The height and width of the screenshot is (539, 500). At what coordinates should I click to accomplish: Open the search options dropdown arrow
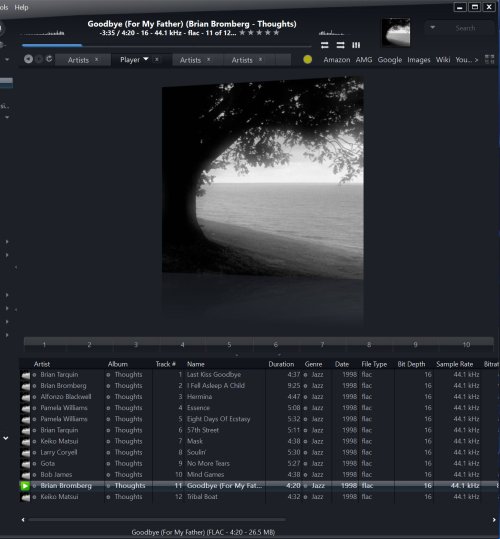coord(433,28)
